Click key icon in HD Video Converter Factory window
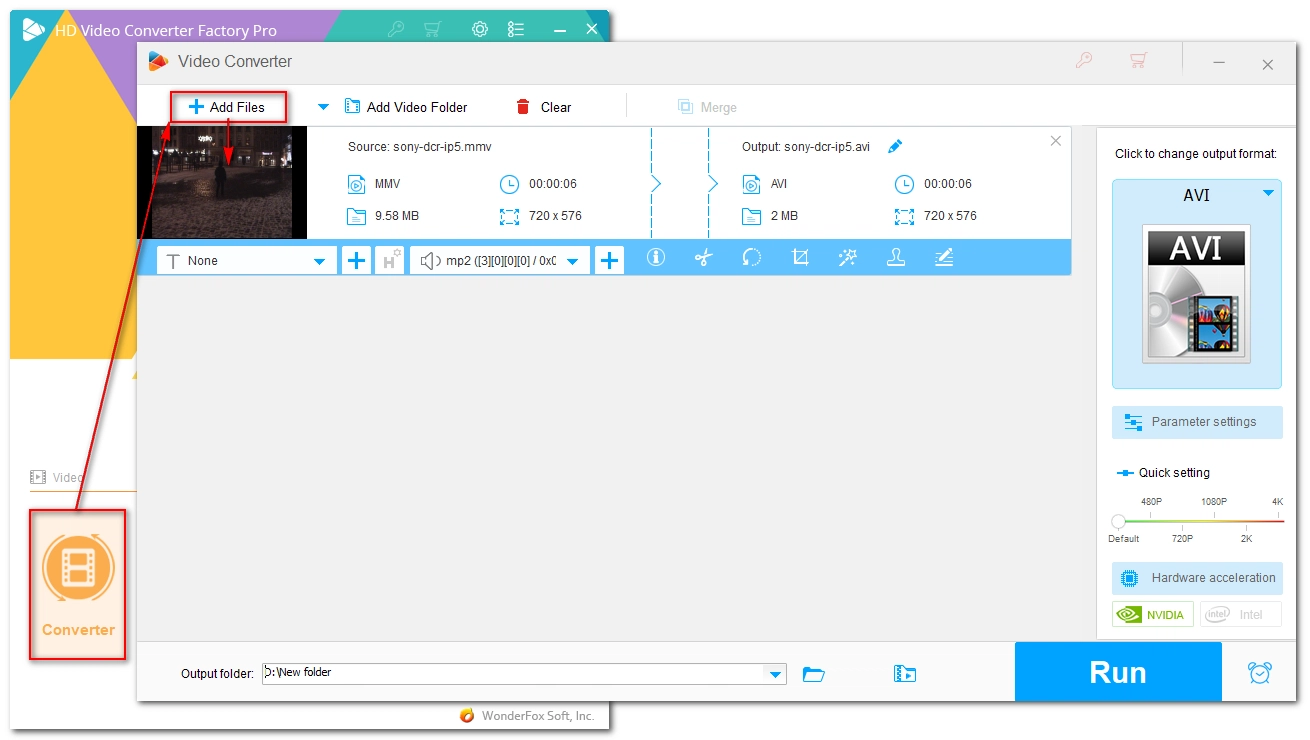Image resolution: width=1310 pixels, height=740 pixels. coord(396,29)
